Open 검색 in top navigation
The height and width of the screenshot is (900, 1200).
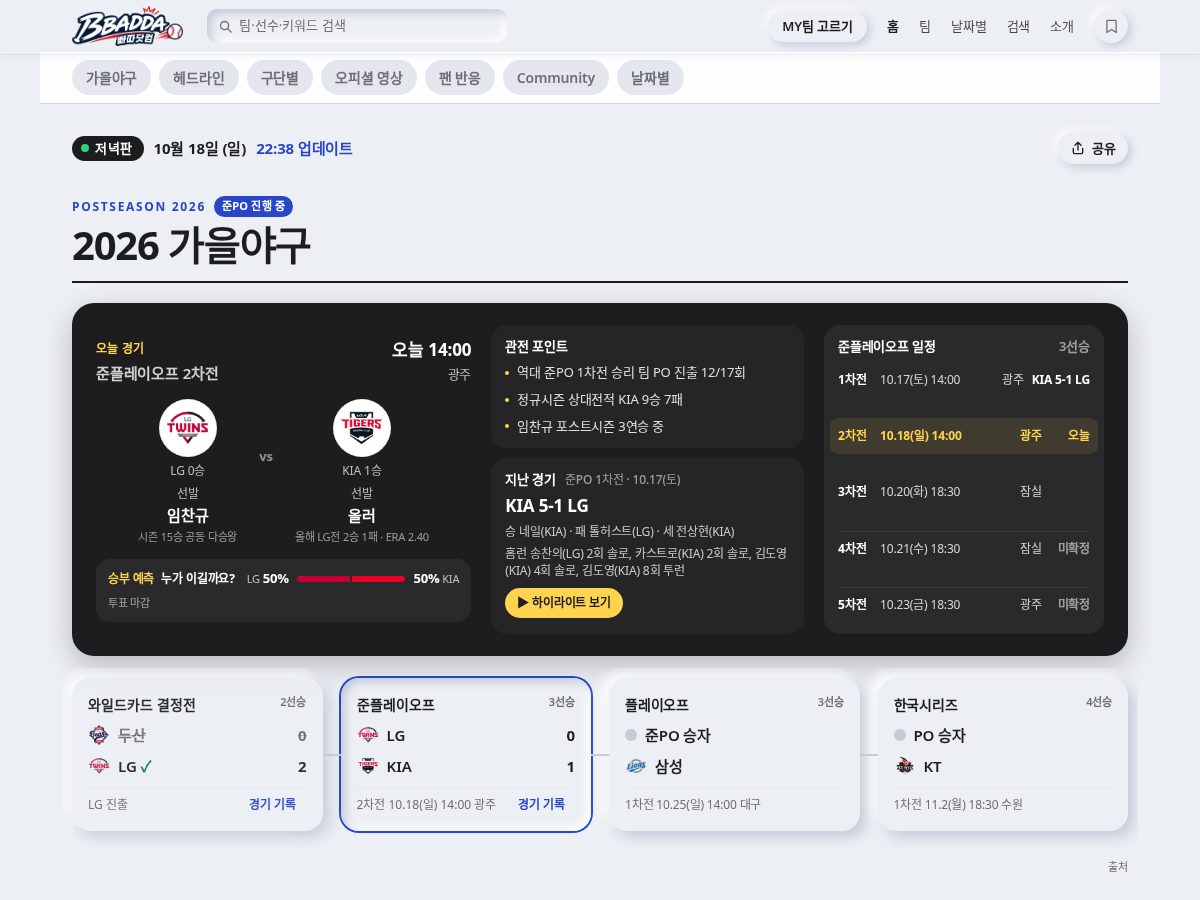click(1018, 27)
